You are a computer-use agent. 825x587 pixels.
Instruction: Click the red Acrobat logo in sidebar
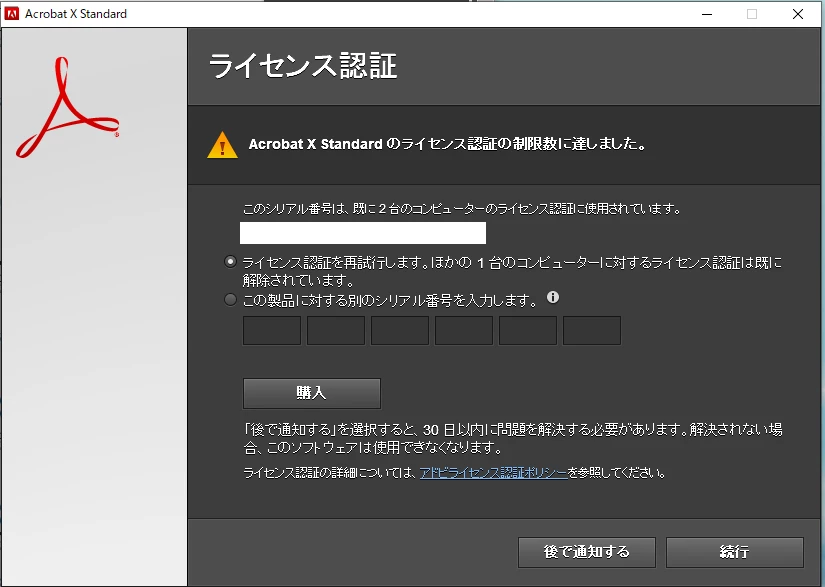click(67, 107)
